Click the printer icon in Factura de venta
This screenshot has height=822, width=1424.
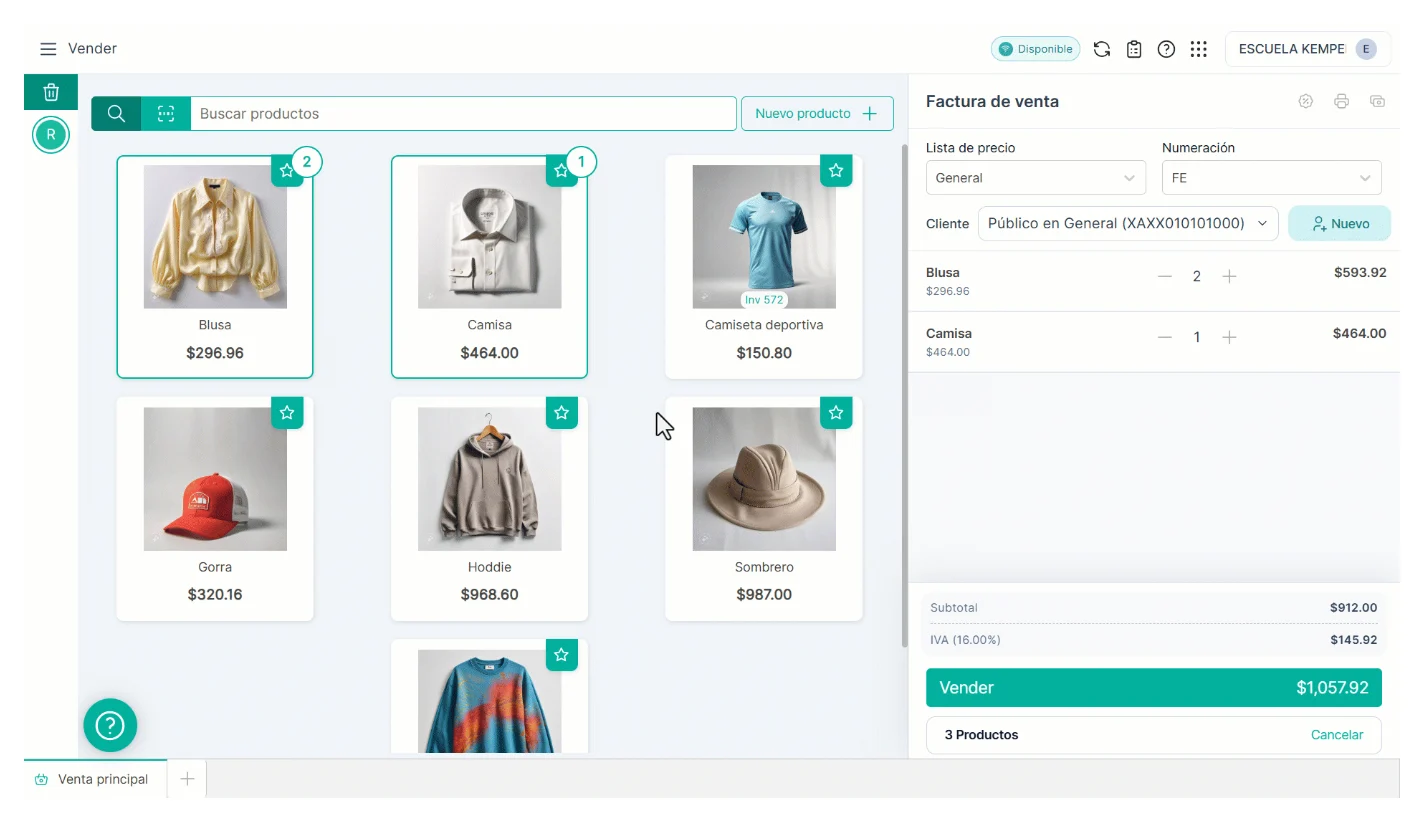point(1342,101)
